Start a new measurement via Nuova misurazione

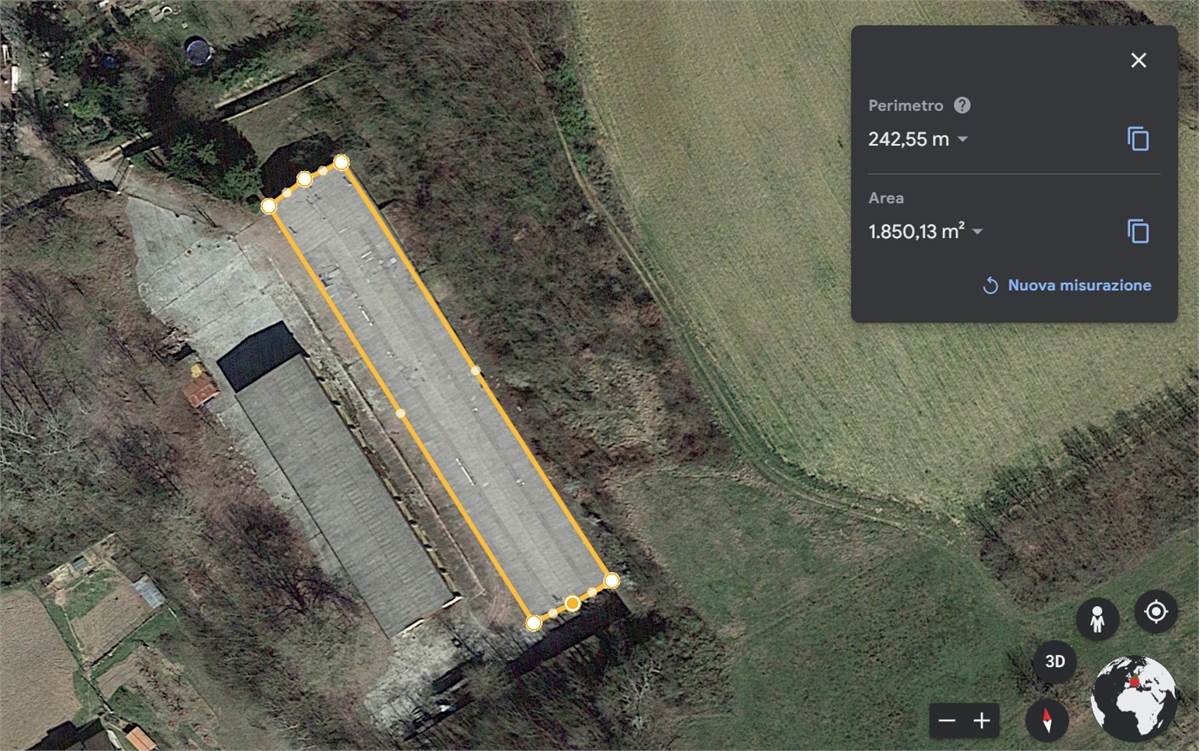tap(1066, 285)
